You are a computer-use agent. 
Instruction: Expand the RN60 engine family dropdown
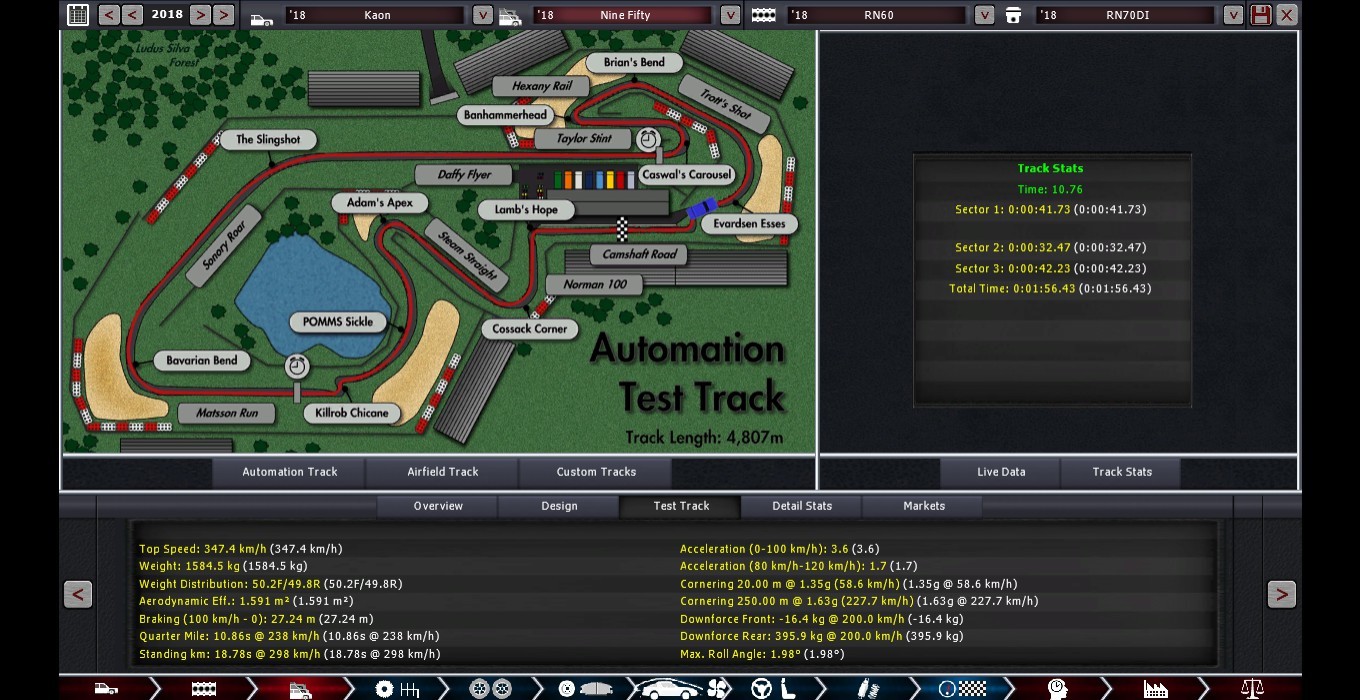click(984, 15)
